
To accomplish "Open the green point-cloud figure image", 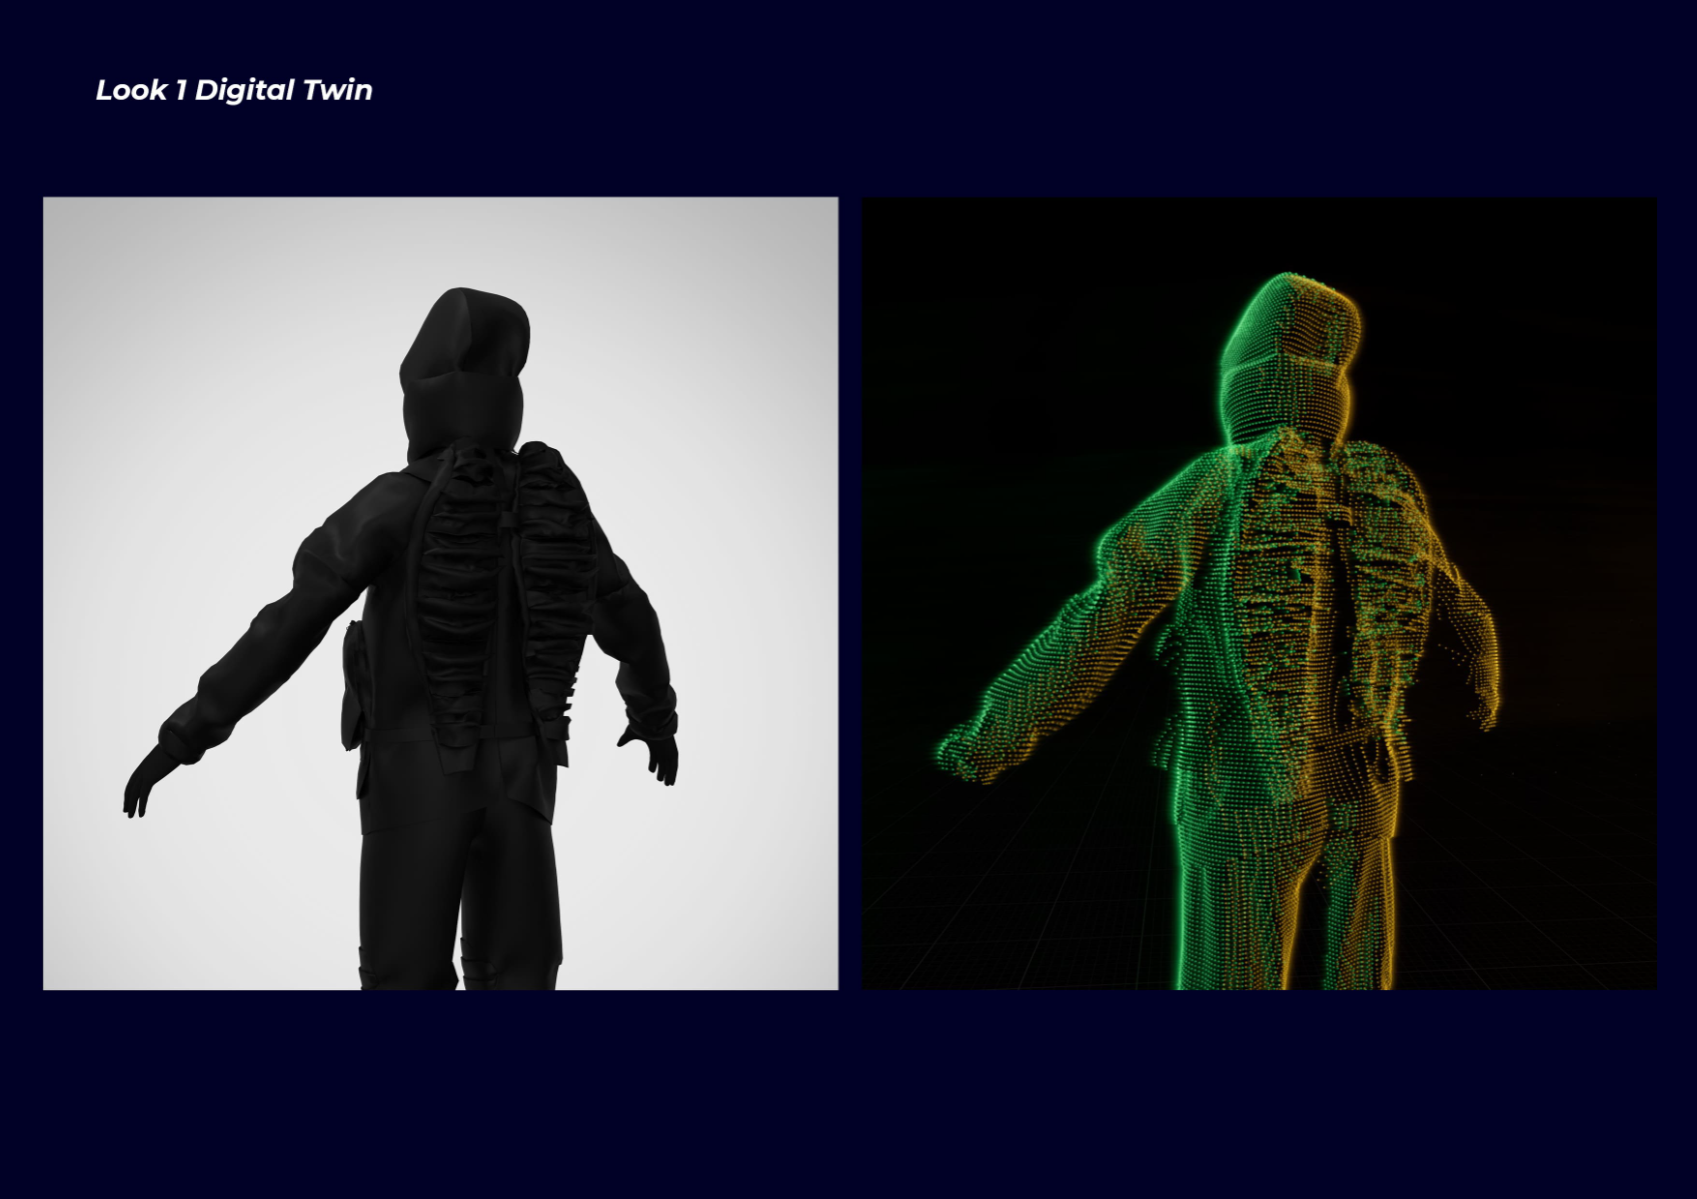I will (1259, 593).
